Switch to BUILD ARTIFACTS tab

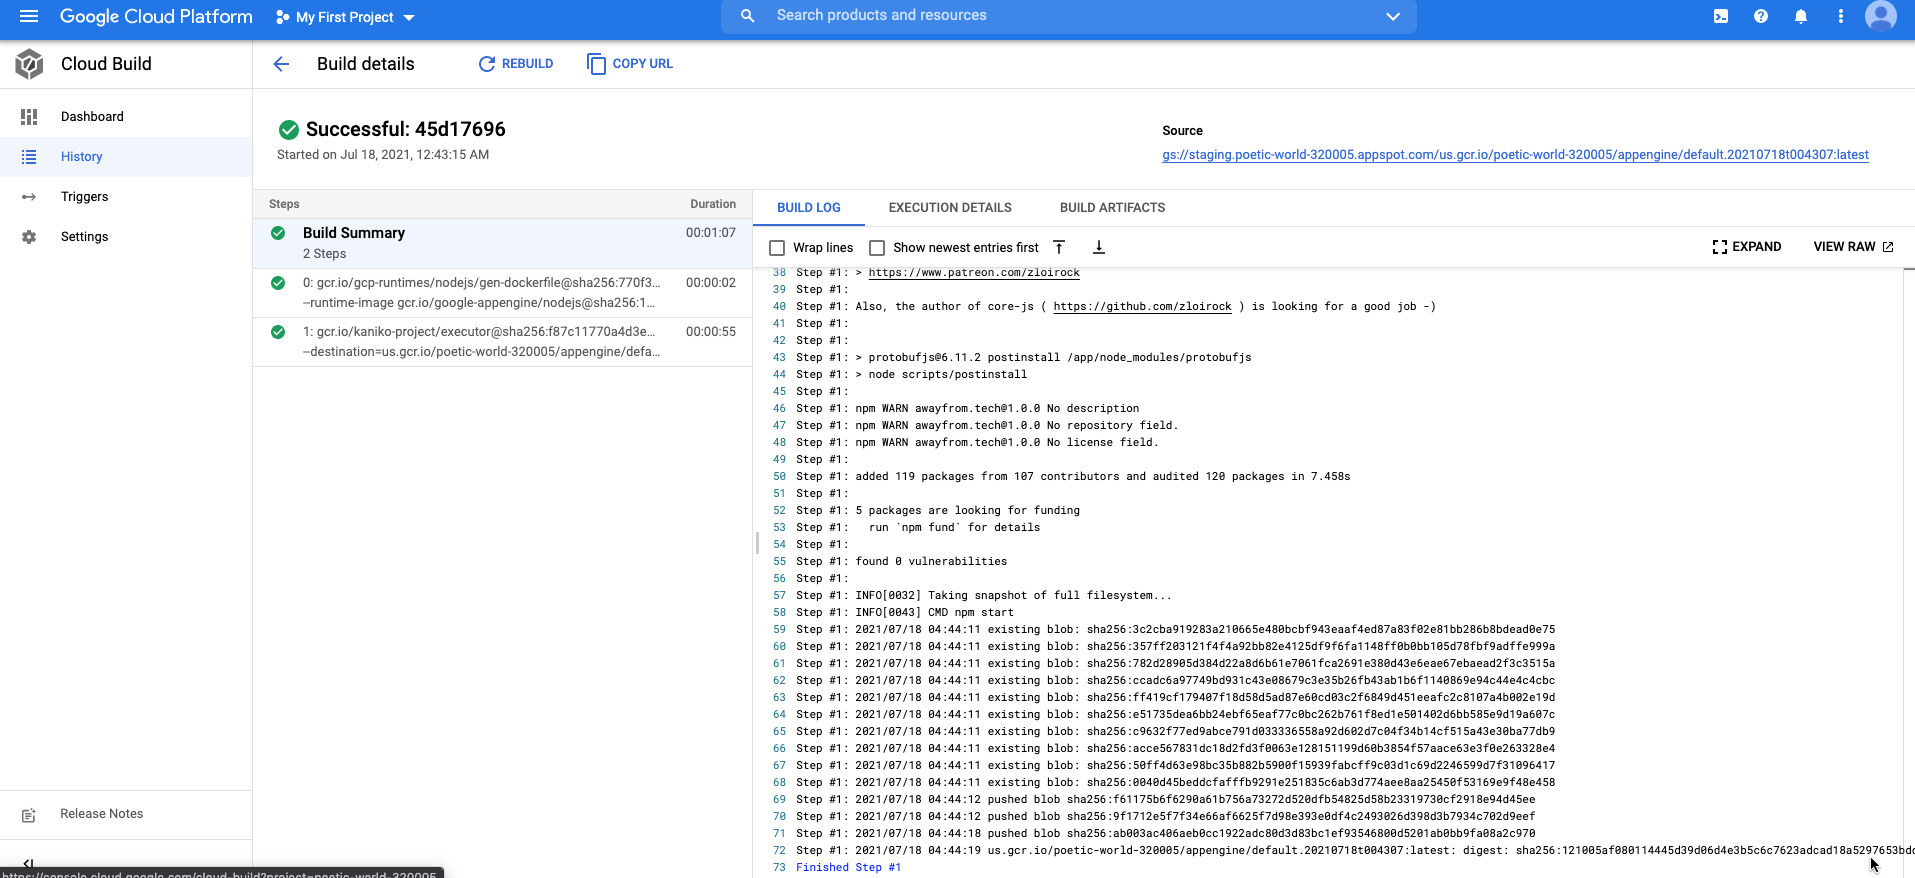tap(1112, 208)
